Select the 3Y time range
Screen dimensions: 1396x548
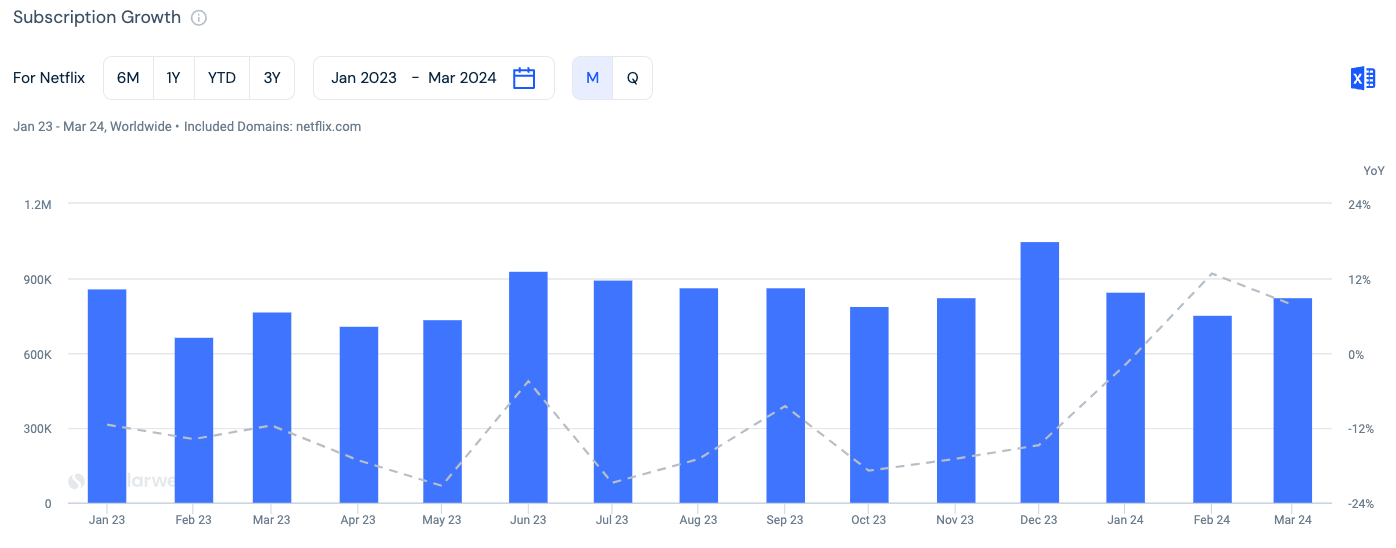tap(272, 78)
